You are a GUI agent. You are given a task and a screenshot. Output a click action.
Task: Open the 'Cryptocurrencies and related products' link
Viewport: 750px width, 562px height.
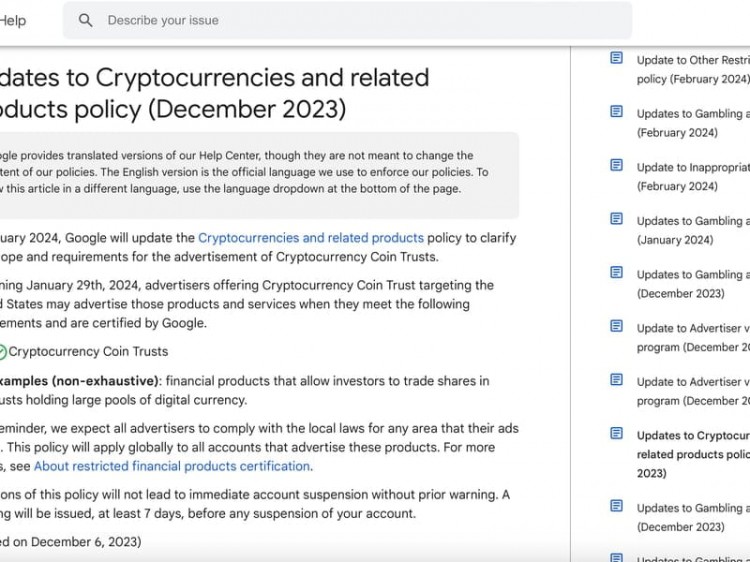click(x=311, y=238)
